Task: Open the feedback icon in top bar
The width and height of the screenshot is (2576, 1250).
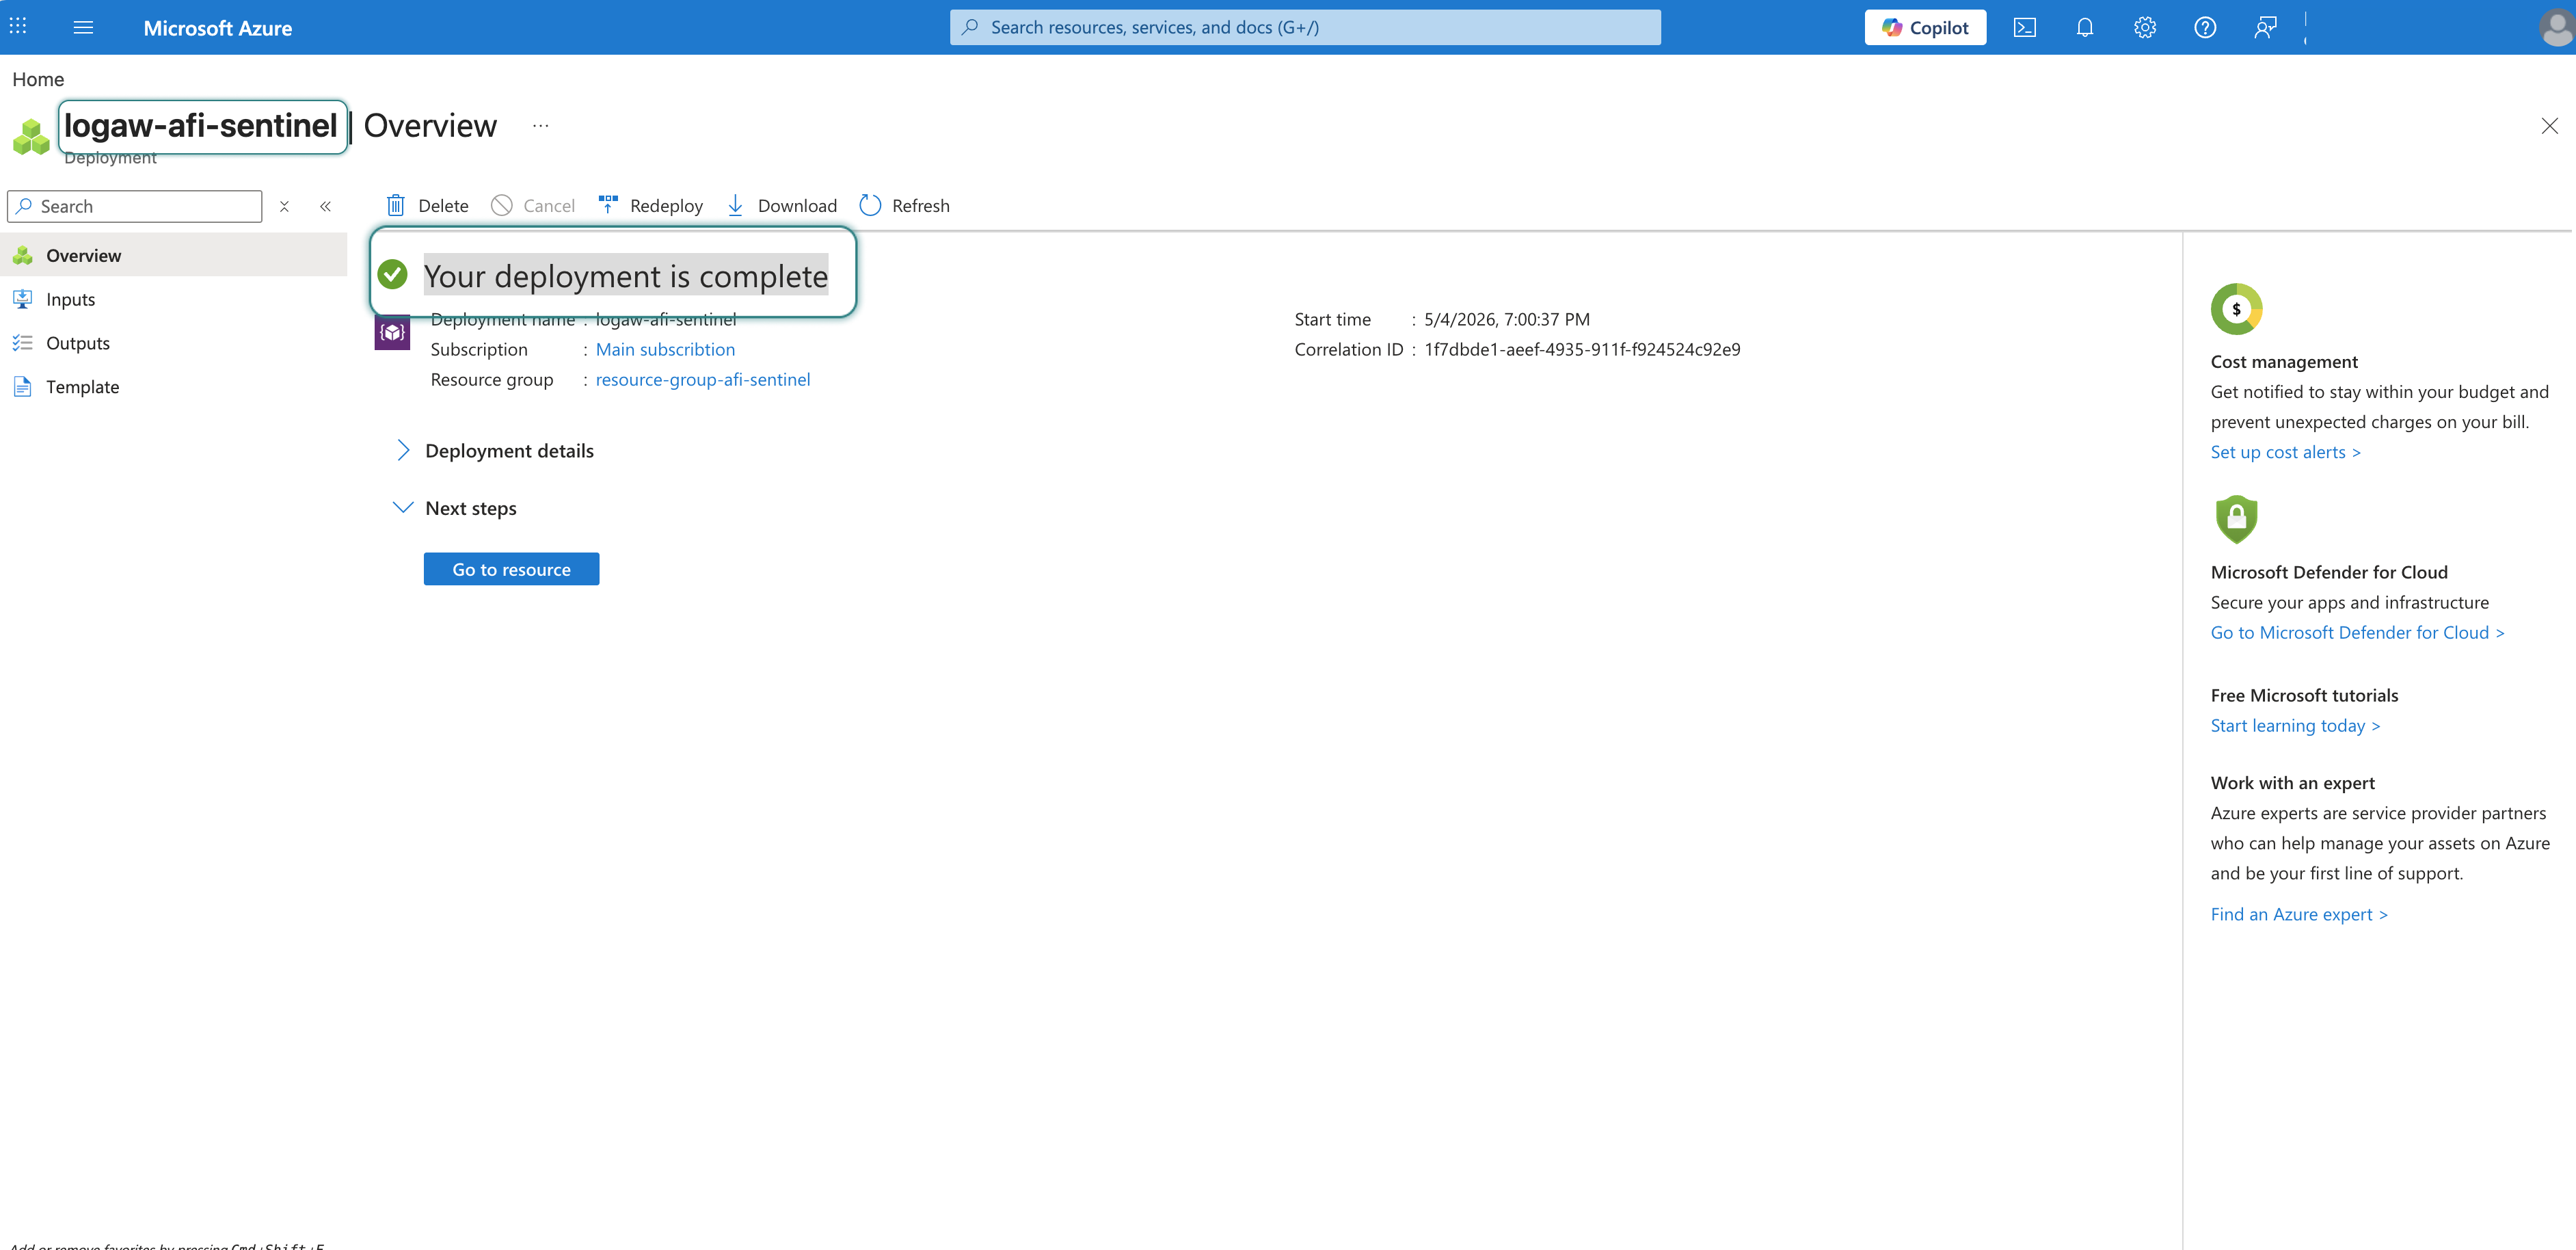Action: pyautogui.click(x=2265, y=27)
